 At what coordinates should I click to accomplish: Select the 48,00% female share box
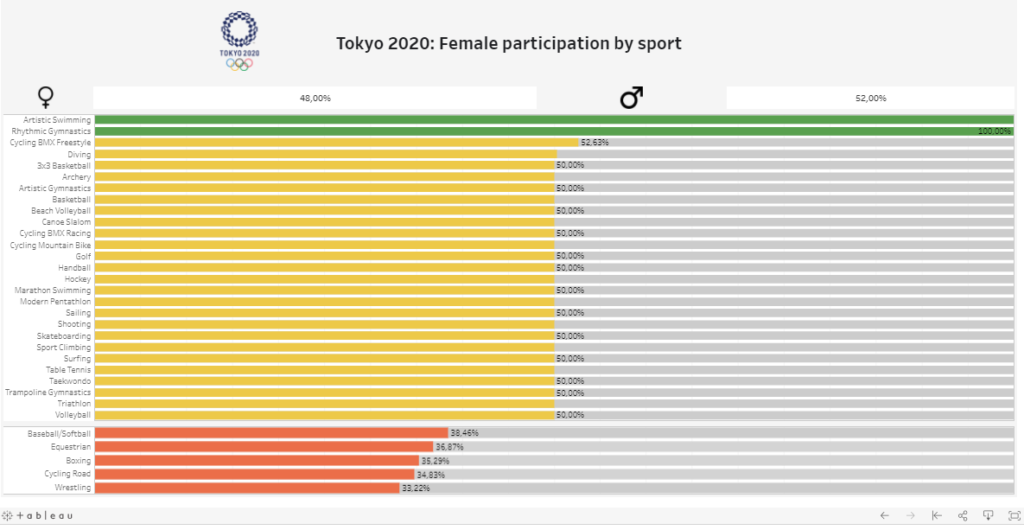(x=315, y=98)
